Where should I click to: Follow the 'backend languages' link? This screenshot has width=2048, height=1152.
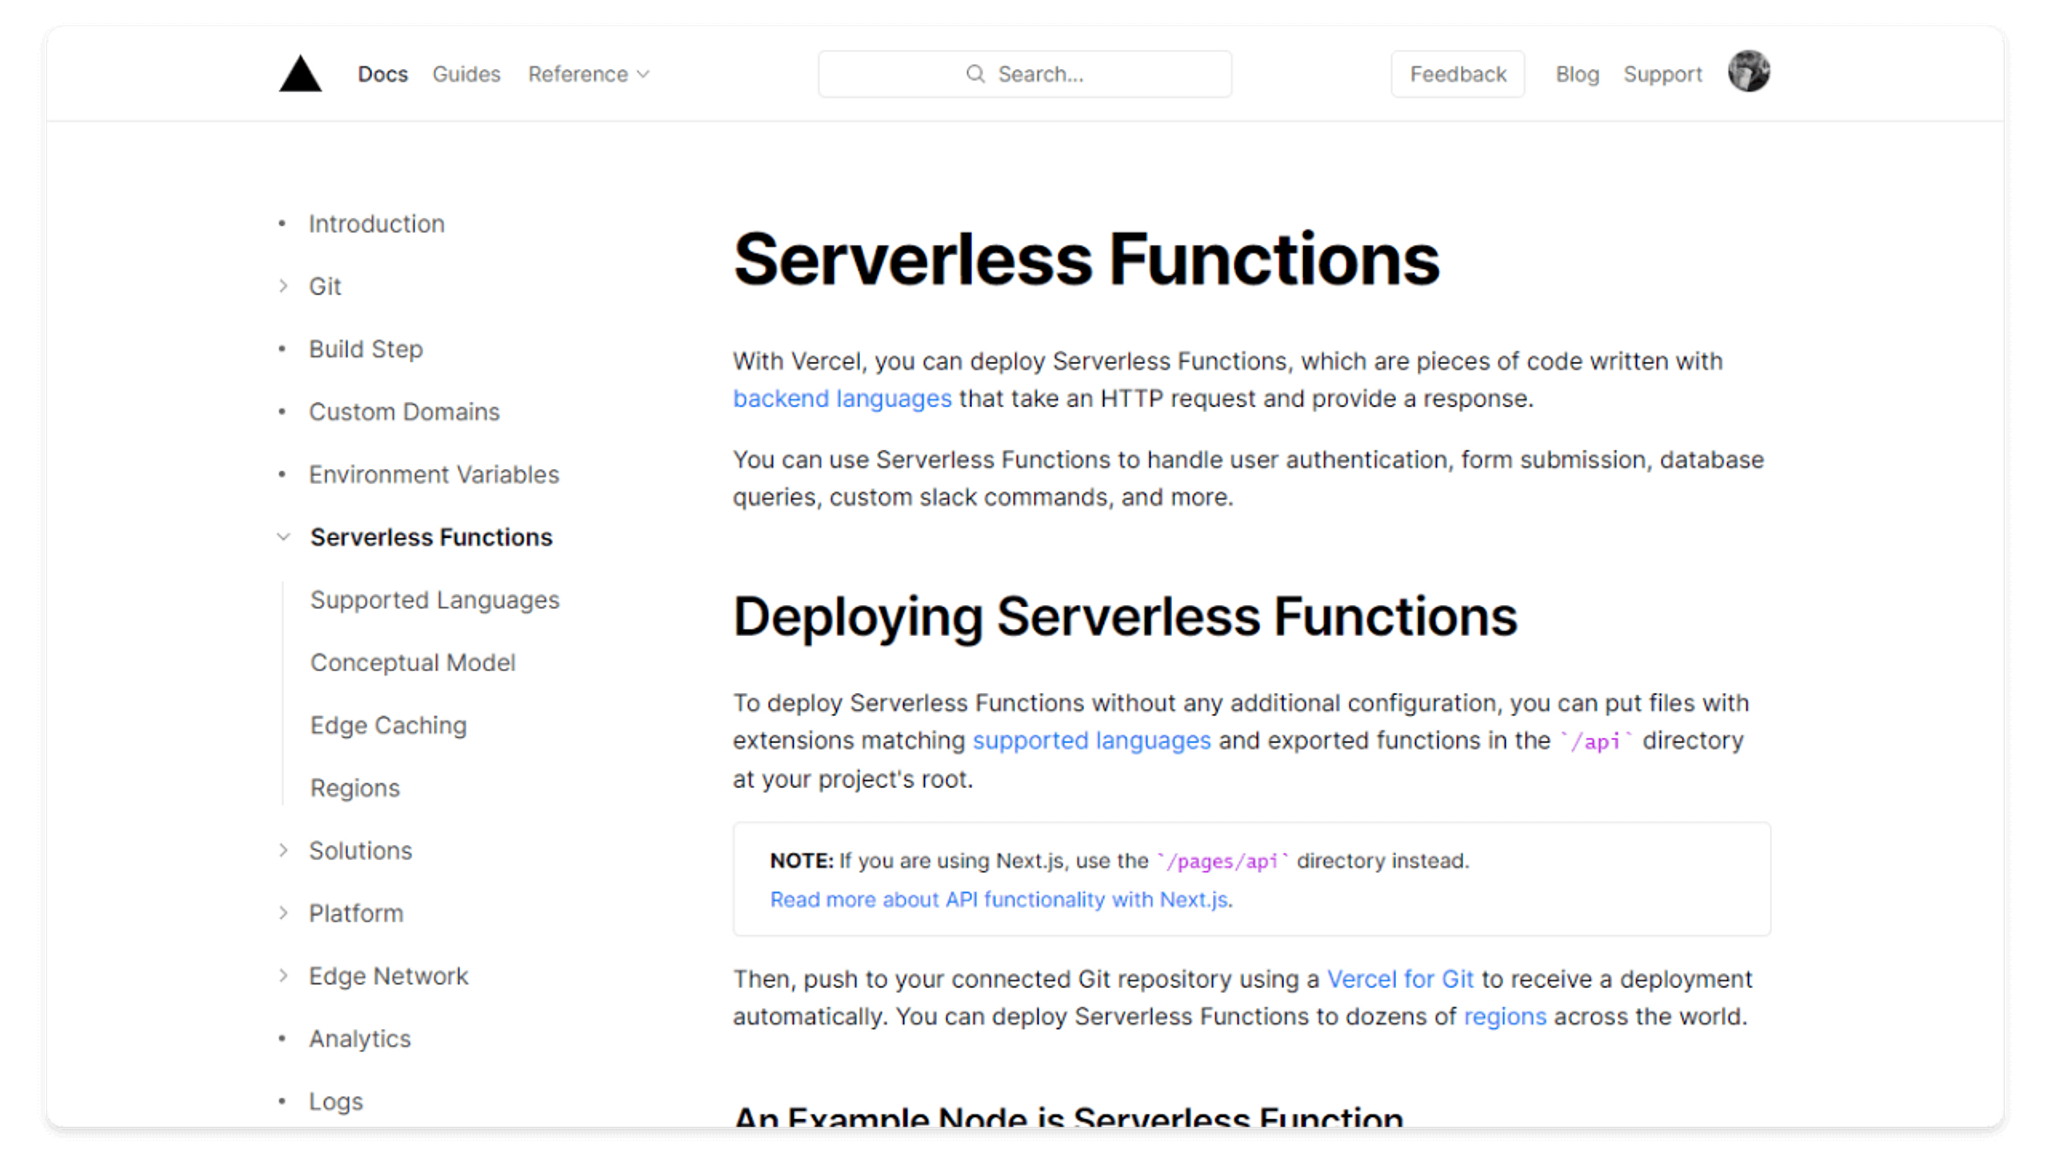pyautogui.click(x=842, y=399)
